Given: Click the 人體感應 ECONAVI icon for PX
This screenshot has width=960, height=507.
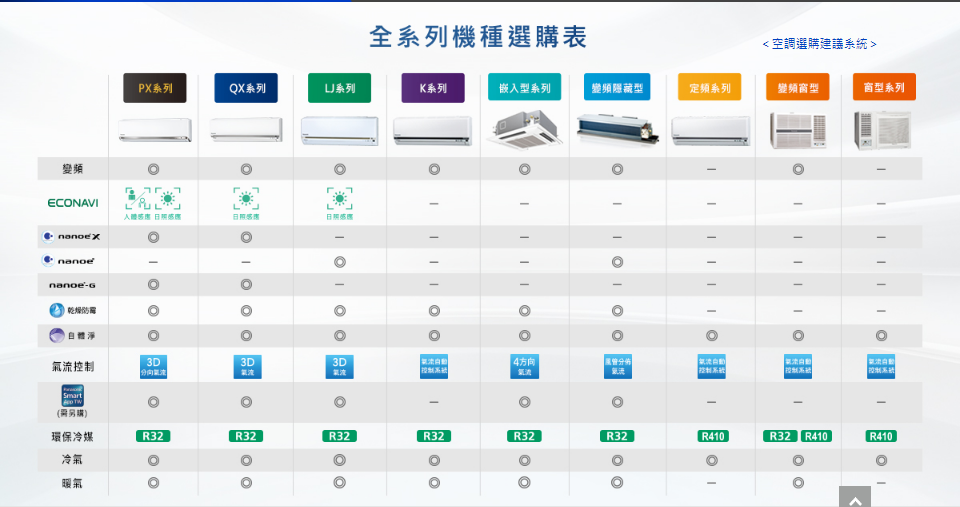Looking at the screenshot, I should pyautogui.click(x=137, y=203).
